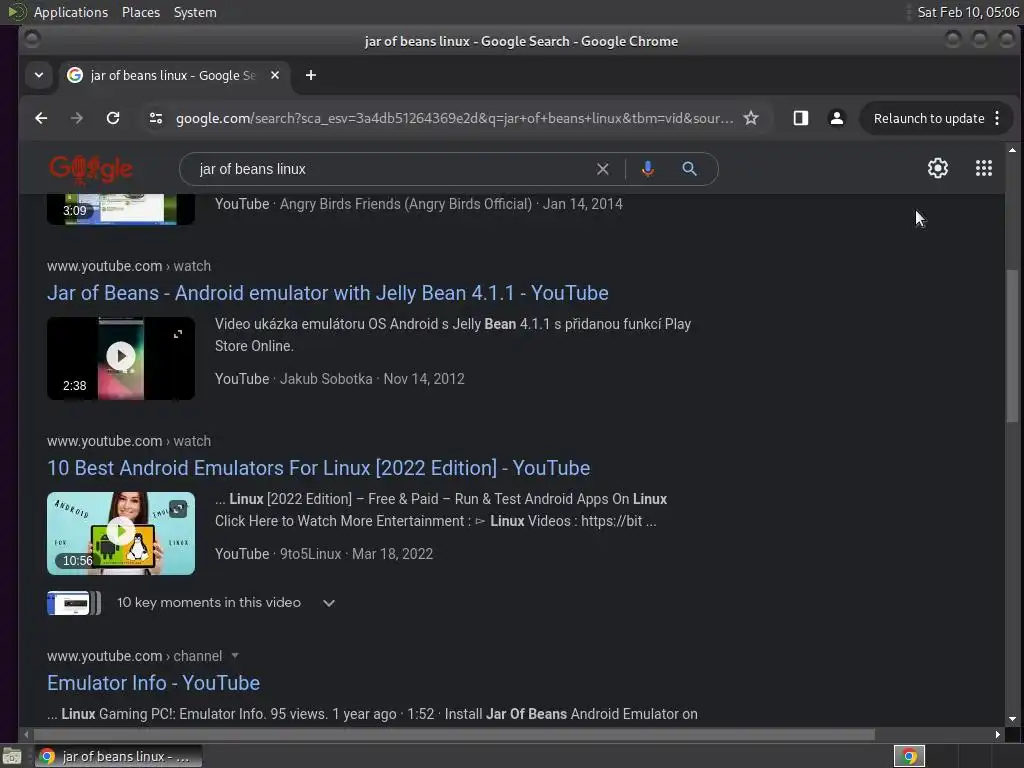The width and height of the screenshot is (1024, 768).
Task: Open dropdown arrow beside youtube.com channel
Action: click(235, 656)
